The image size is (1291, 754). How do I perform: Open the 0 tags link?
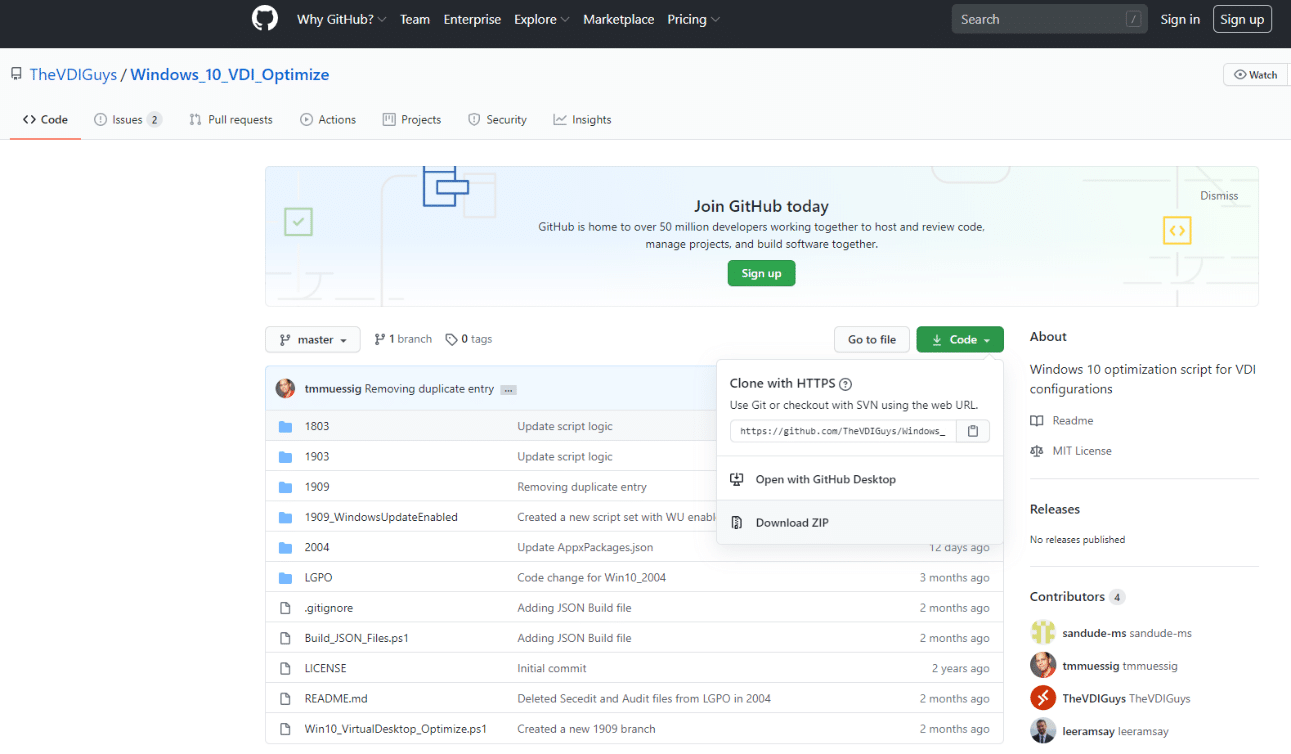coord(469,340)
